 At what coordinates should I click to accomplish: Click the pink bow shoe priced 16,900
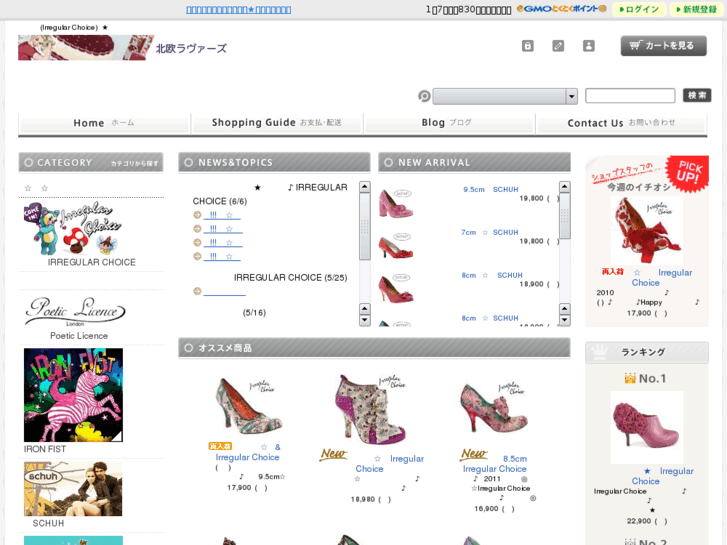(494, 408)
